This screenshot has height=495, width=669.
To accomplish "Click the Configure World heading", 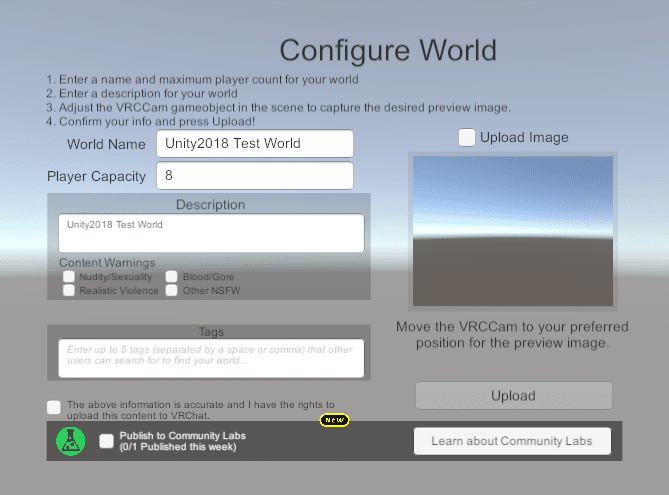I will tap(388, 50).
